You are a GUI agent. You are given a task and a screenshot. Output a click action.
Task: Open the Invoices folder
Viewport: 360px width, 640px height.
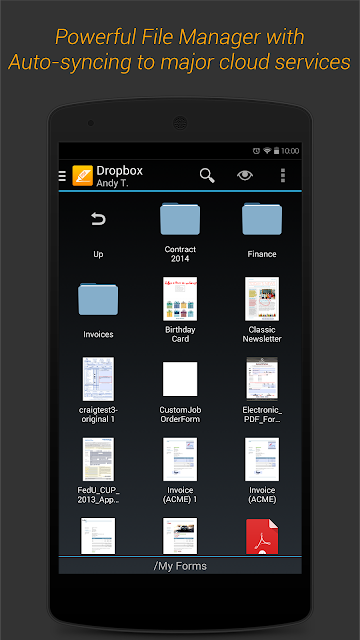(98, 311)
